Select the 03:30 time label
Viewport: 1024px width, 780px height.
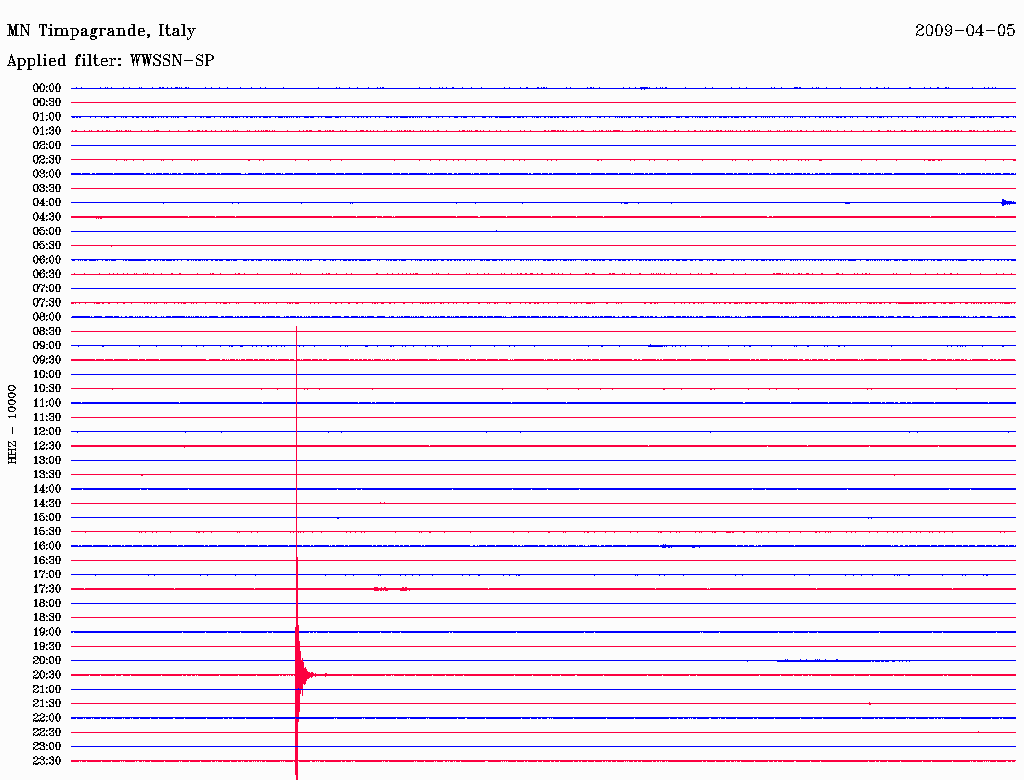tap(47, 188)
